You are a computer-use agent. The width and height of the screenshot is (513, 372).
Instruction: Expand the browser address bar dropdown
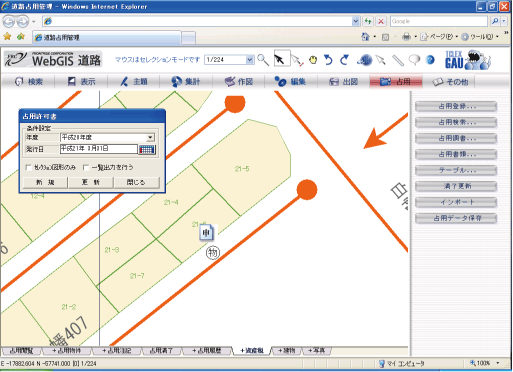tap(356, 21)
